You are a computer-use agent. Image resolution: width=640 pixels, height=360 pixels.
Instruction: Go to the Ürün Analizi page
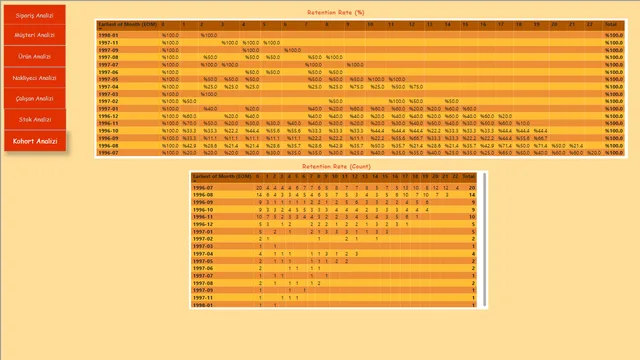click(x=35, y=56)
